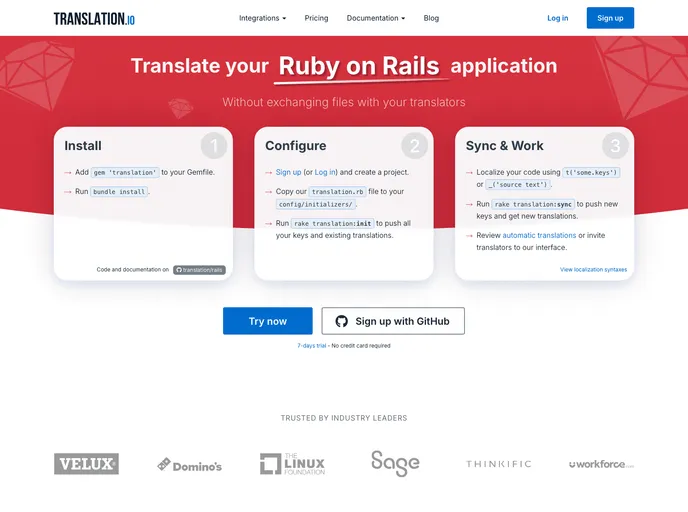
Task: Click the Linux Foundation logo
Action: (293, 464)
